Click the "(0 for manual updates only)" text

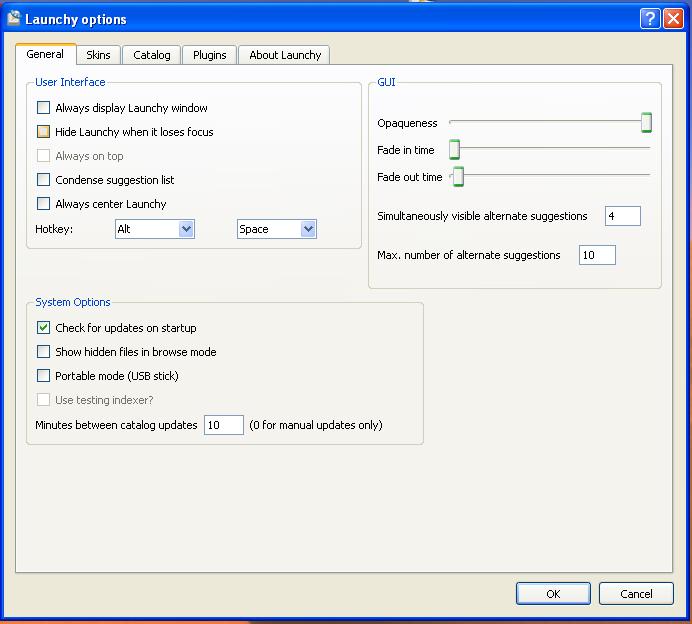click(x=316, y=425)
